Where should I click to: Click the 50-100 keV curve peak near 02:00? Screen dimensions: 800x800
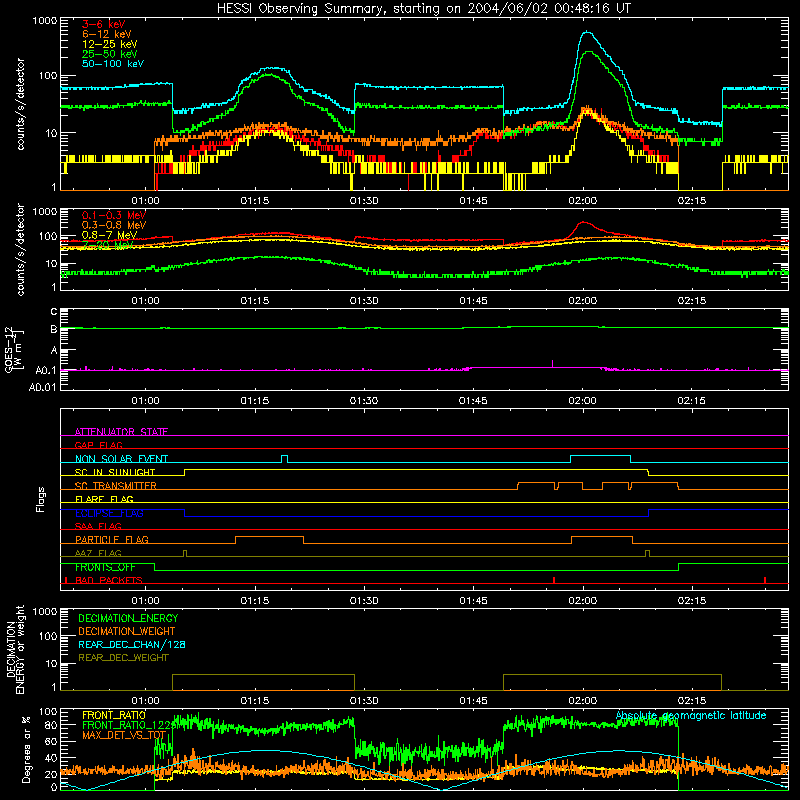tap(588, 32)
